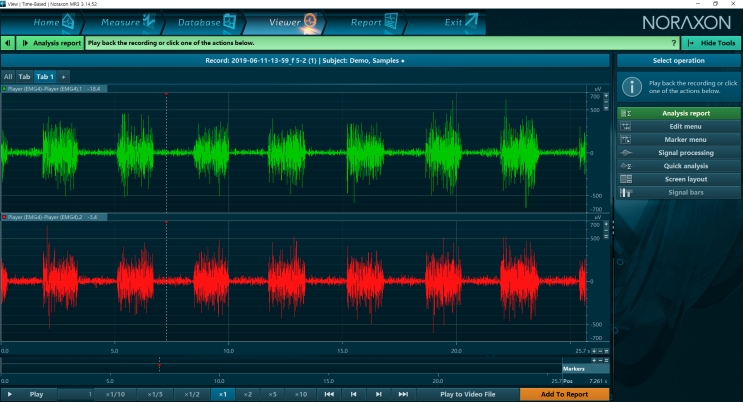Click the Signal bars icon
This screenshot has height=402, width=743.
[626, 192]
